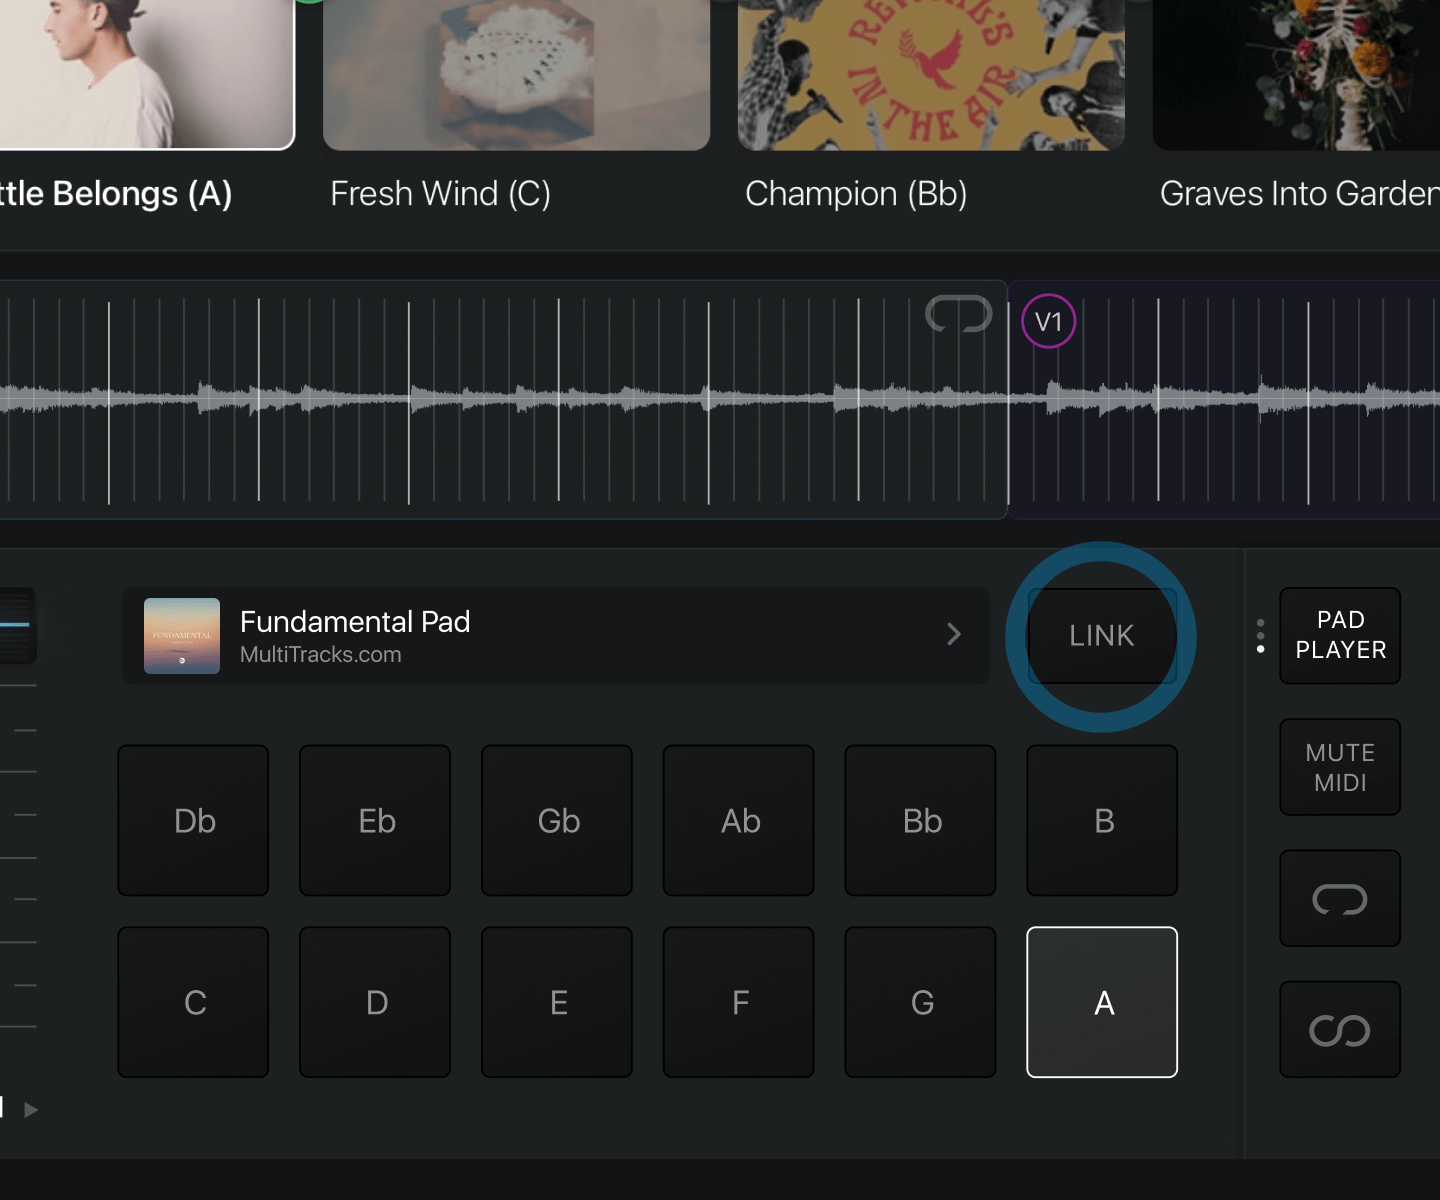Click the V1 section marker on the timeline
This screenshot has height=1200, width=1440.
click(1047, 321)
